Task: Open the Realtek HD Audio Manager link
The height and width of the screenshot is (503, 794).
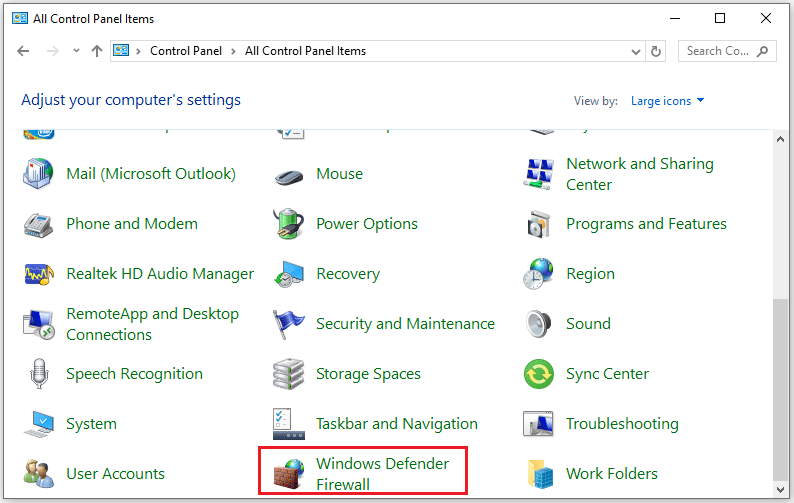Action: pos(160,274)
